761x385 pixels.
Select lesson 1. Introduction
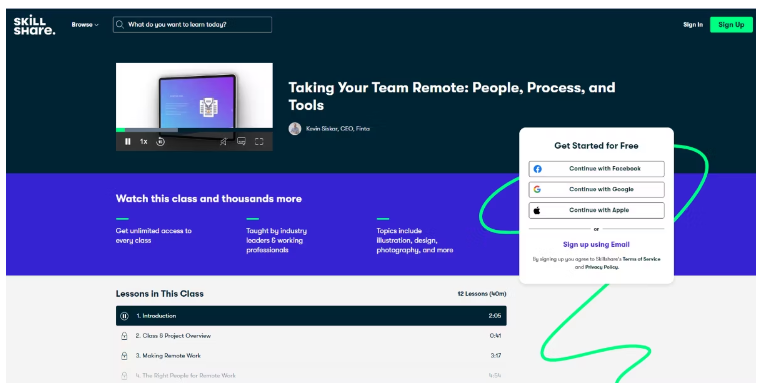[x=311, y=316]
